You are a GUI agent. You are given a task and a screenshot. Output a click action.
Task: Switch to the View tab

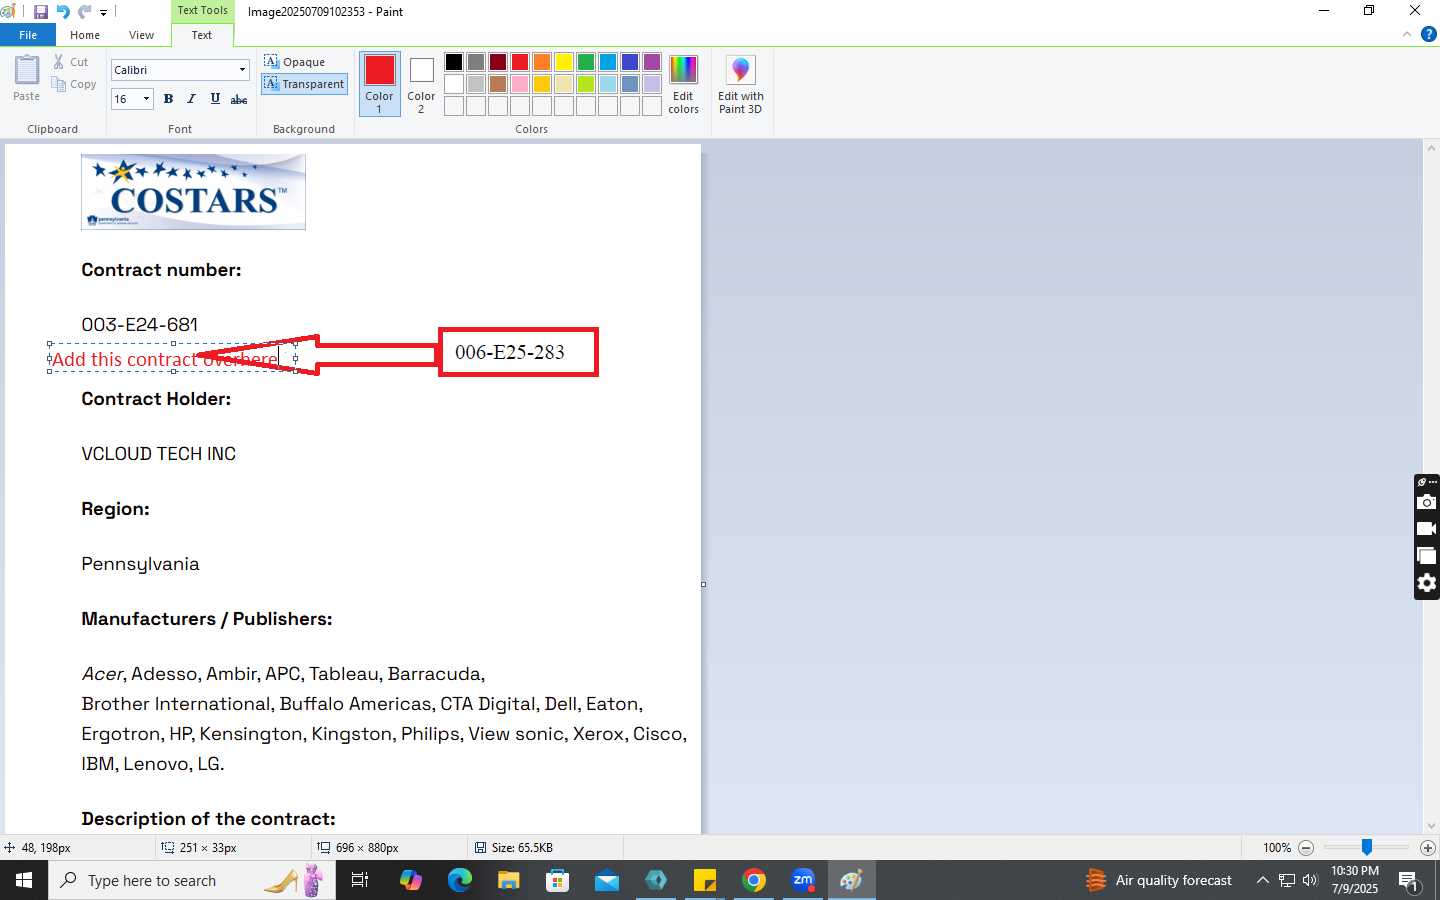coord(141,35)
